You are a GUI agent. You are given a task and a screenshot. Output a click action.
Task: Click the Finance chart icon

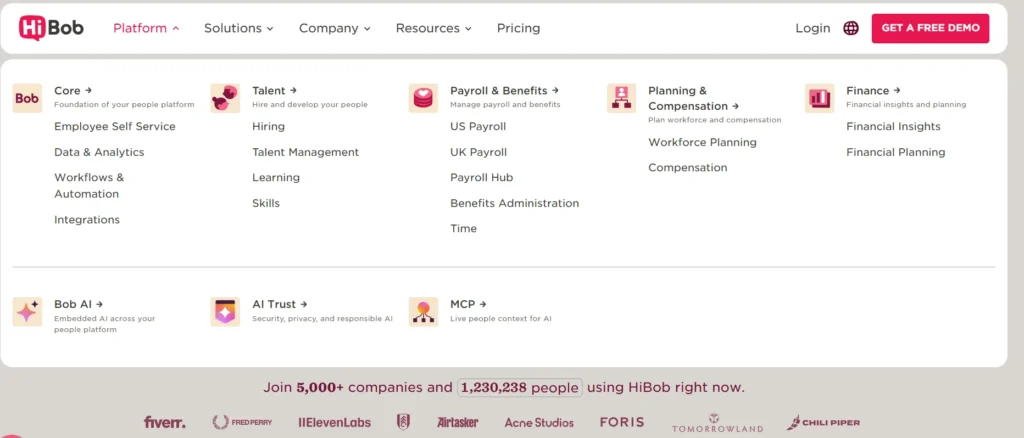(x=819, y=99)
